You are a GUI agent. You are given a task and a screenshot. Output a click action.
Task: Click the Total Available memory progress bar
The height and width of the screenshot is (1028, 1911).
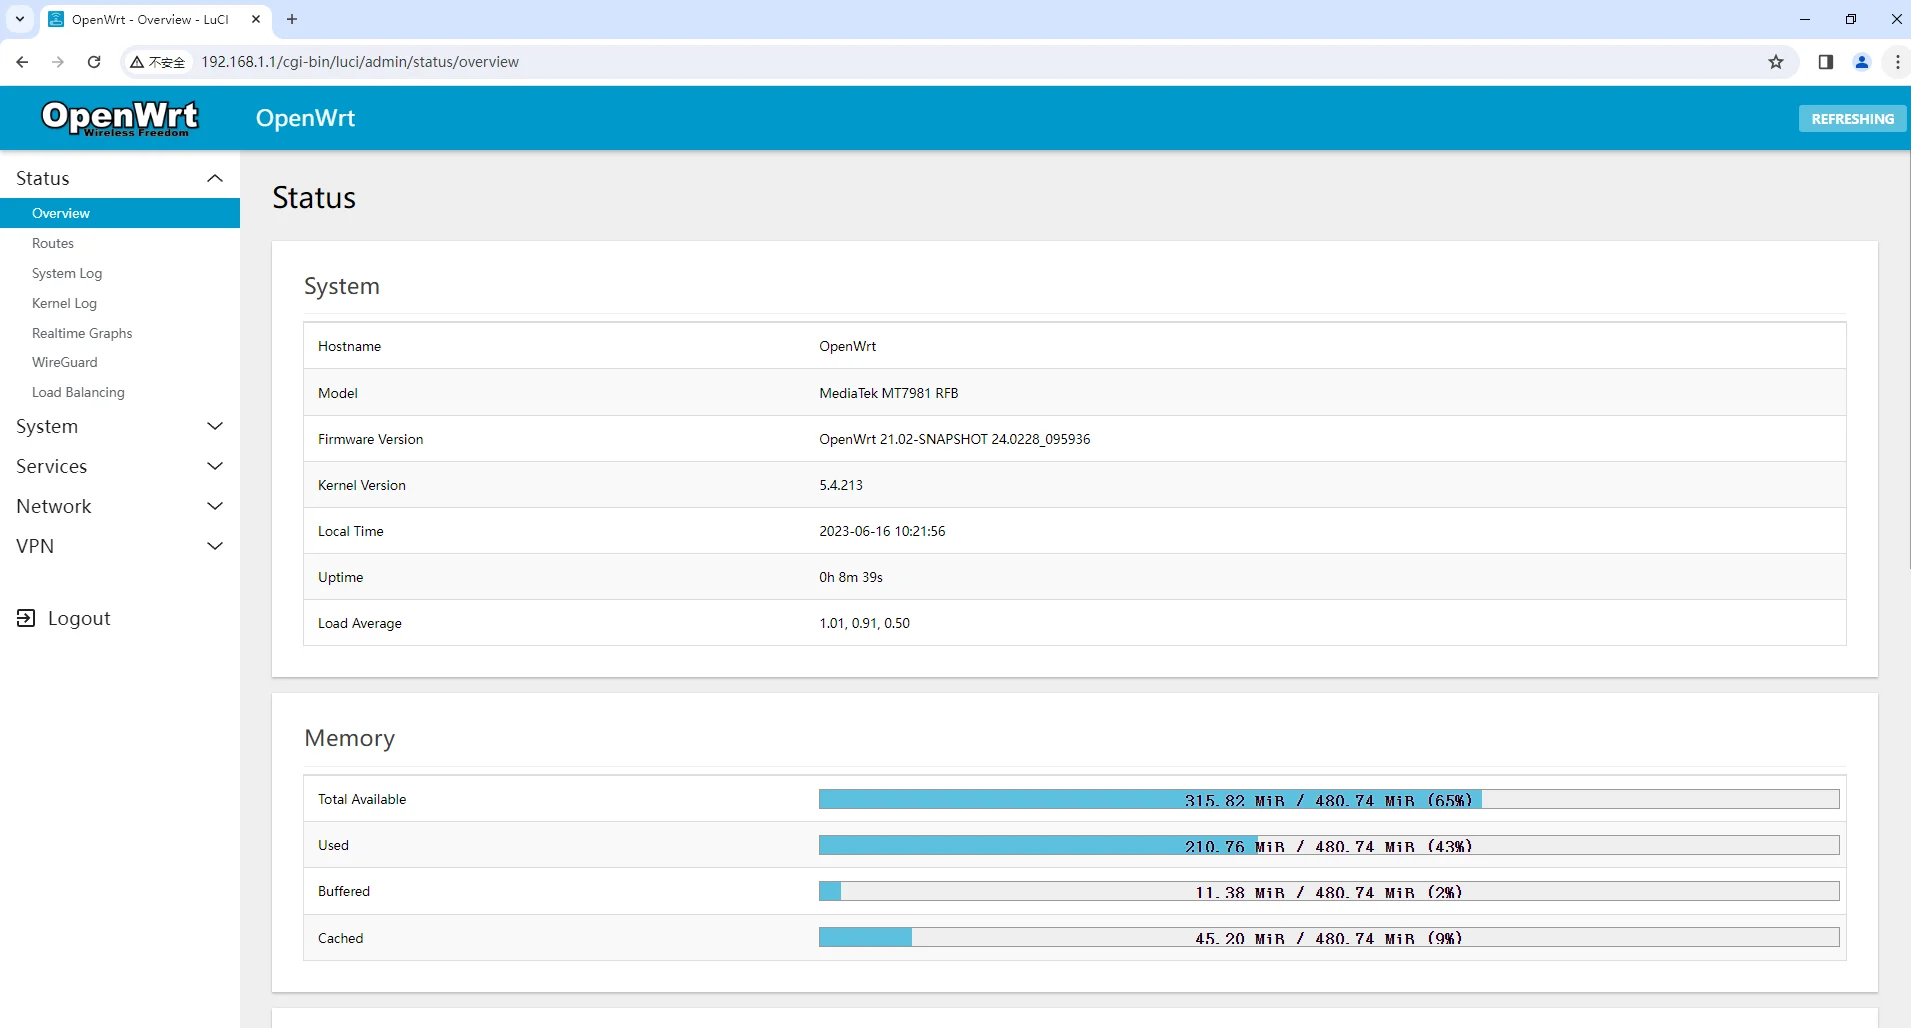pyautogui.click(x=1329, y=799)
